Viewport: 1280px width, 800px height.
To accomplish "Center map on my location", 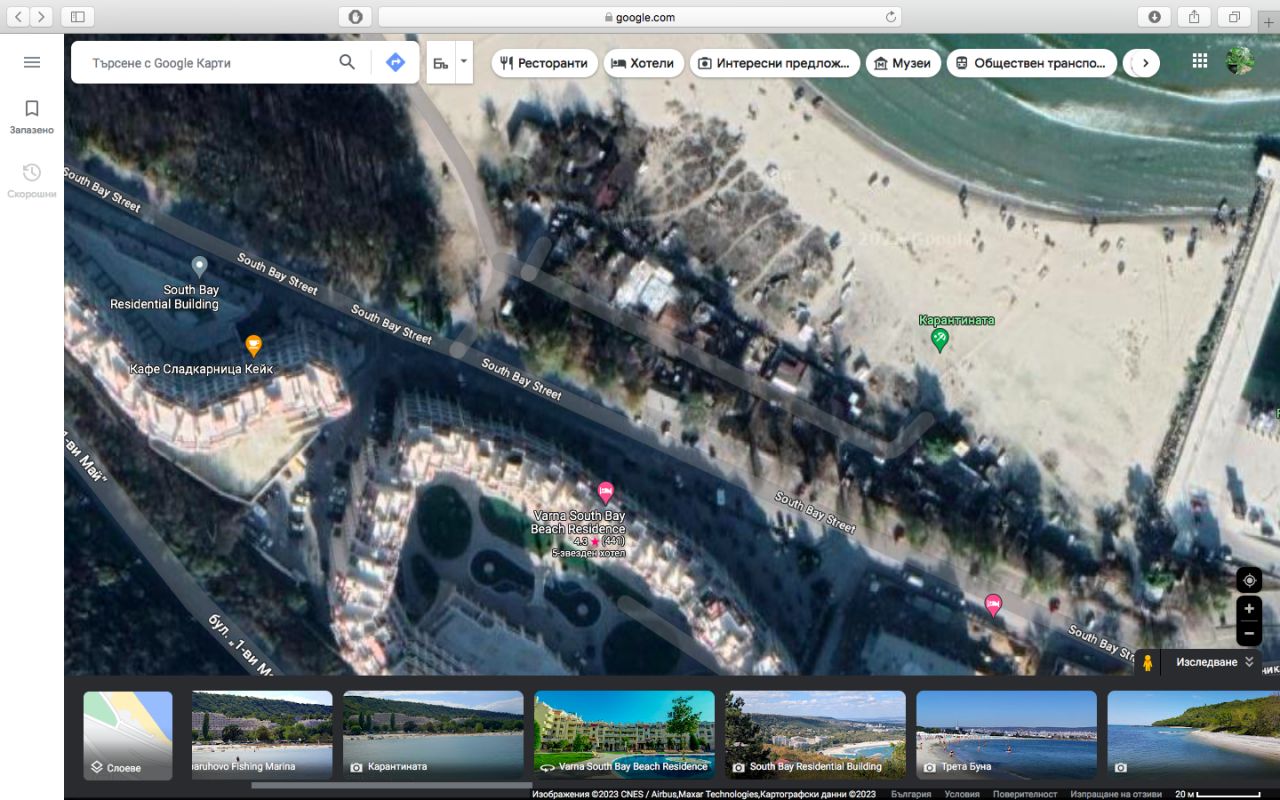I will 1248,581.
